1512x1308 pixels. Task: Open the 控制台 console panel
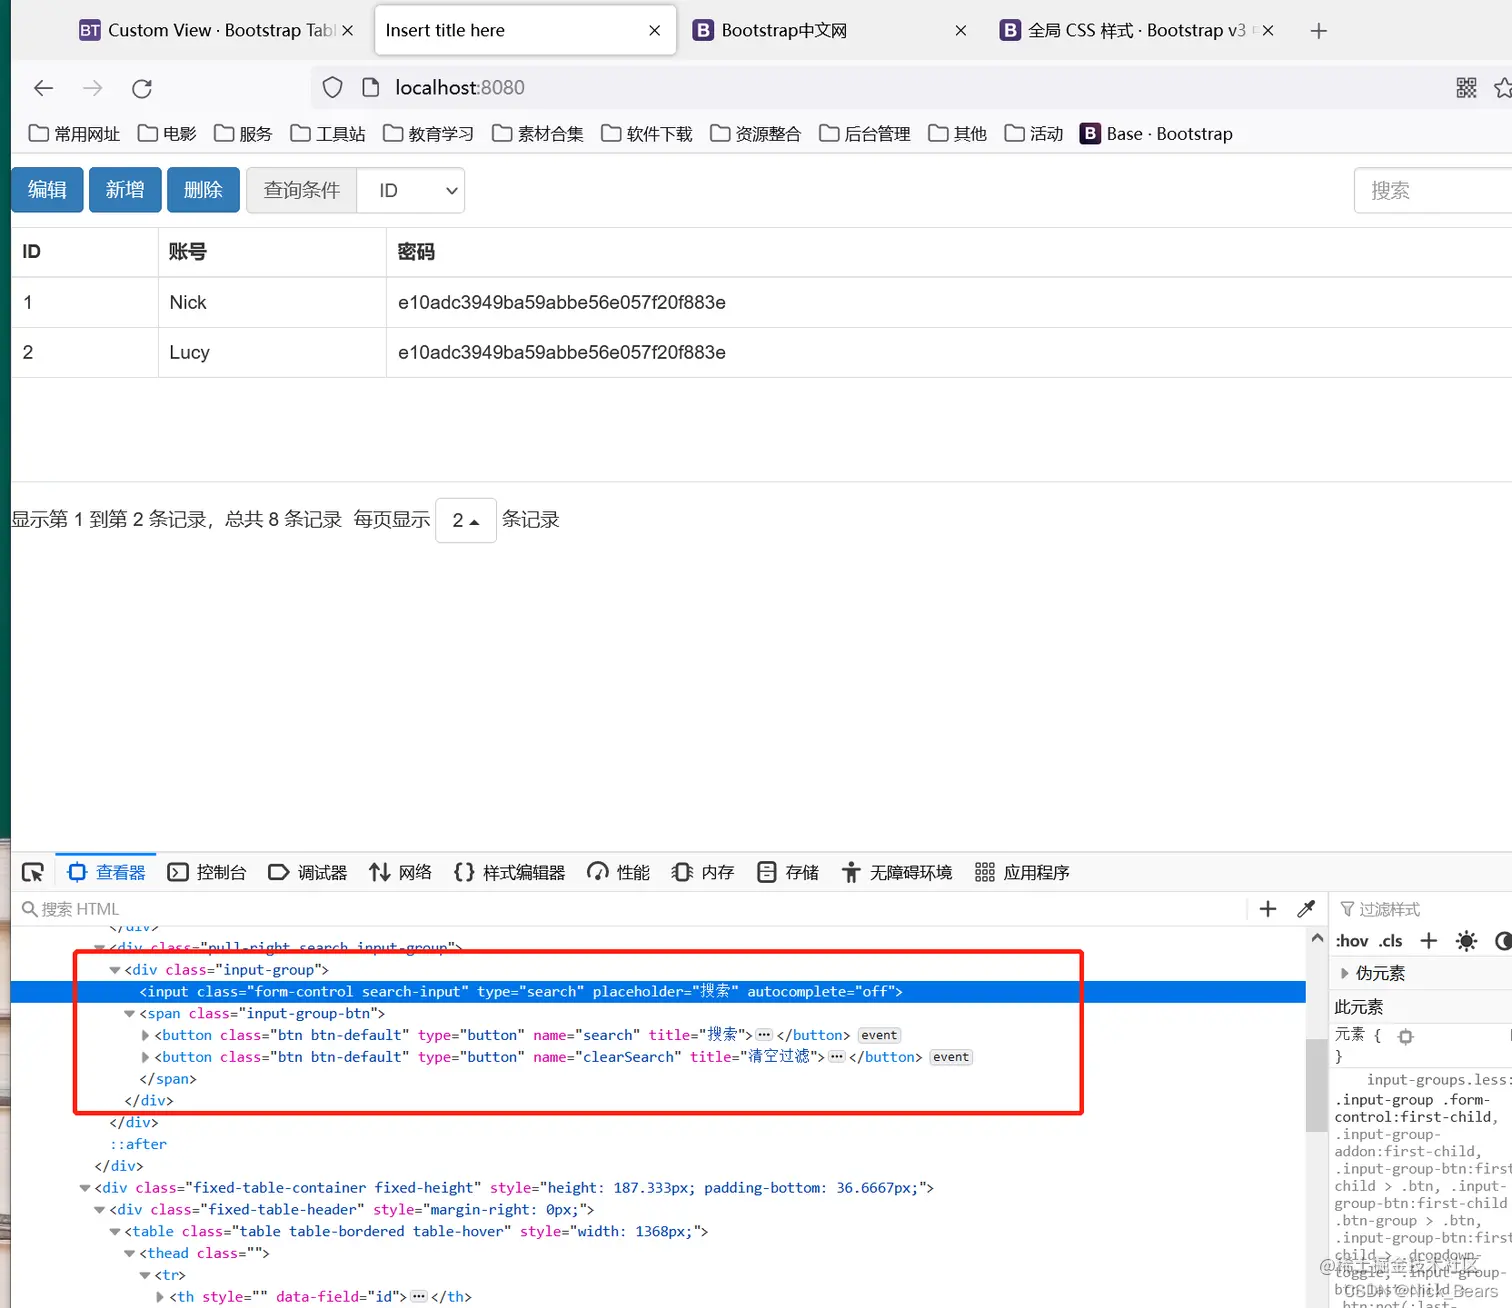207,873
